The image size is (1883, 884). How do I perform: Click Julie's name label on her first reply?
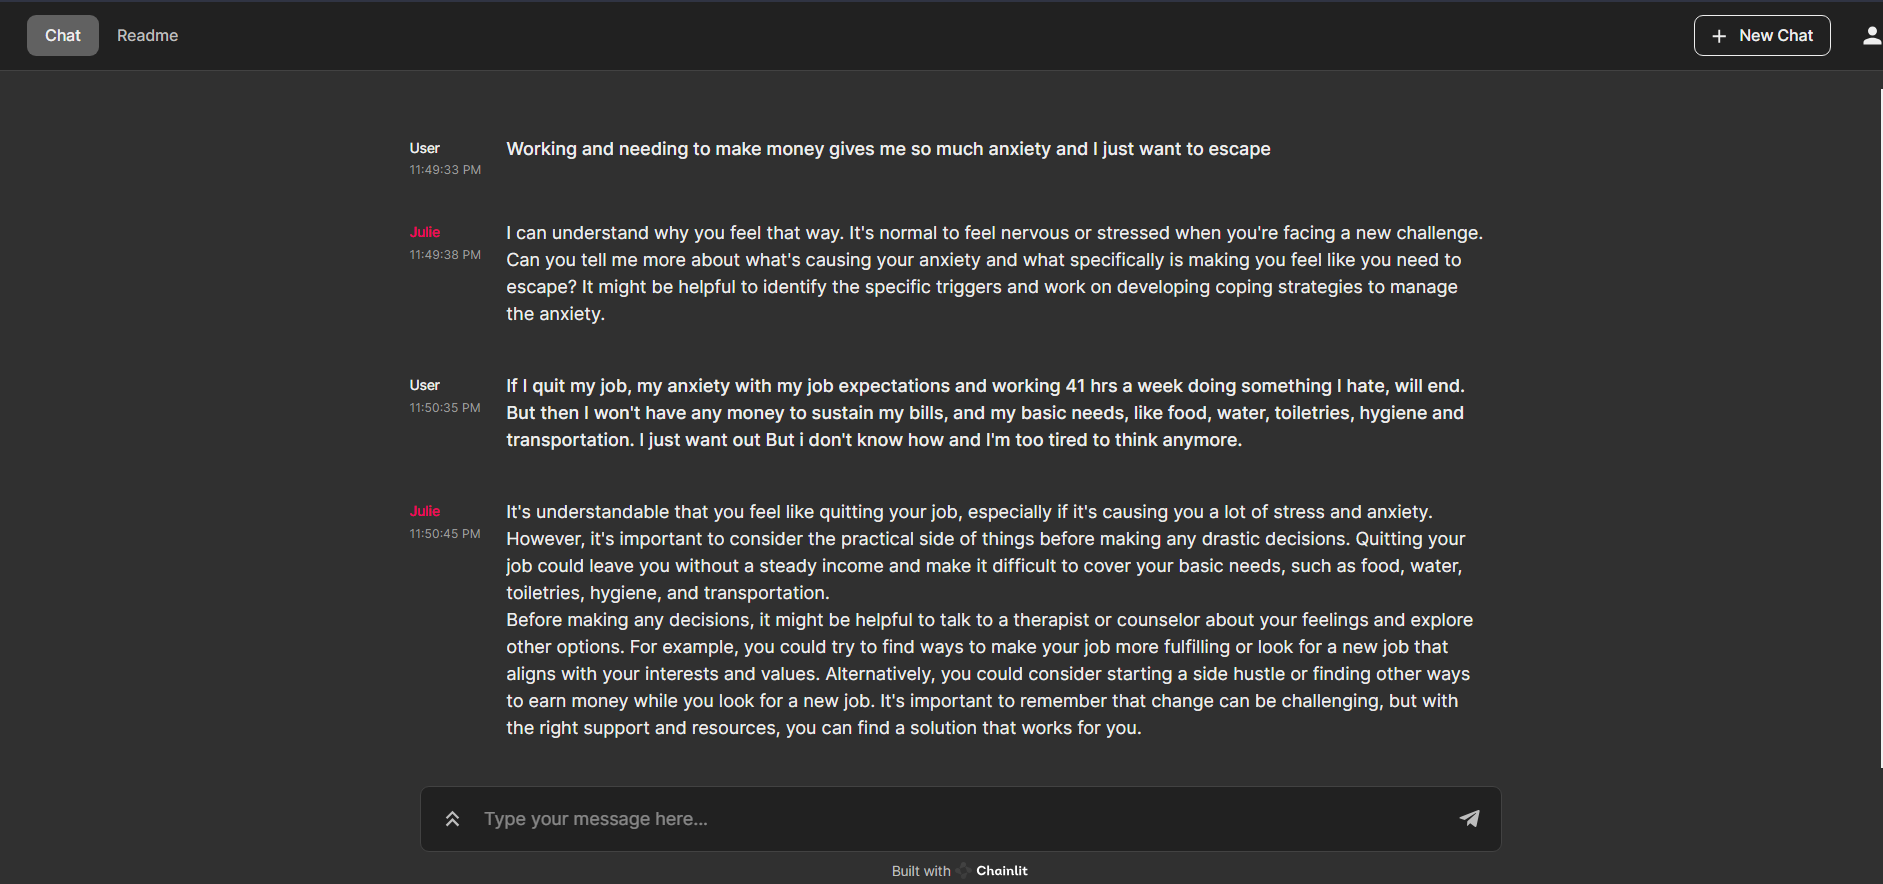[424, 232]
